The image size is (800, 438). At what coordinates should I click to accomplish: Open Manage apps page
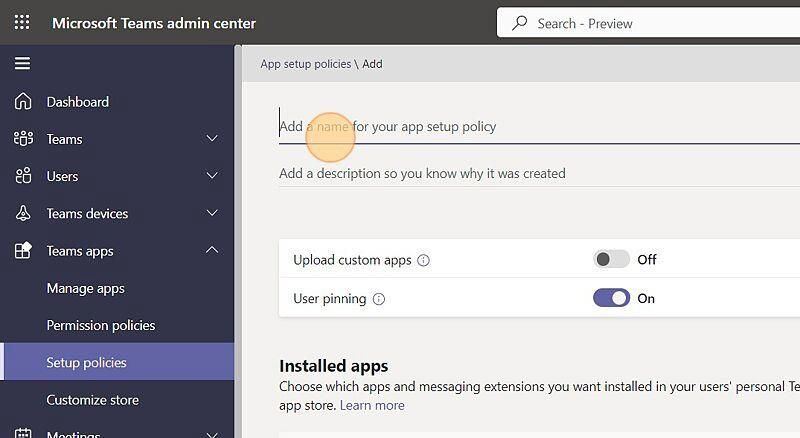[x=86, y=288]
